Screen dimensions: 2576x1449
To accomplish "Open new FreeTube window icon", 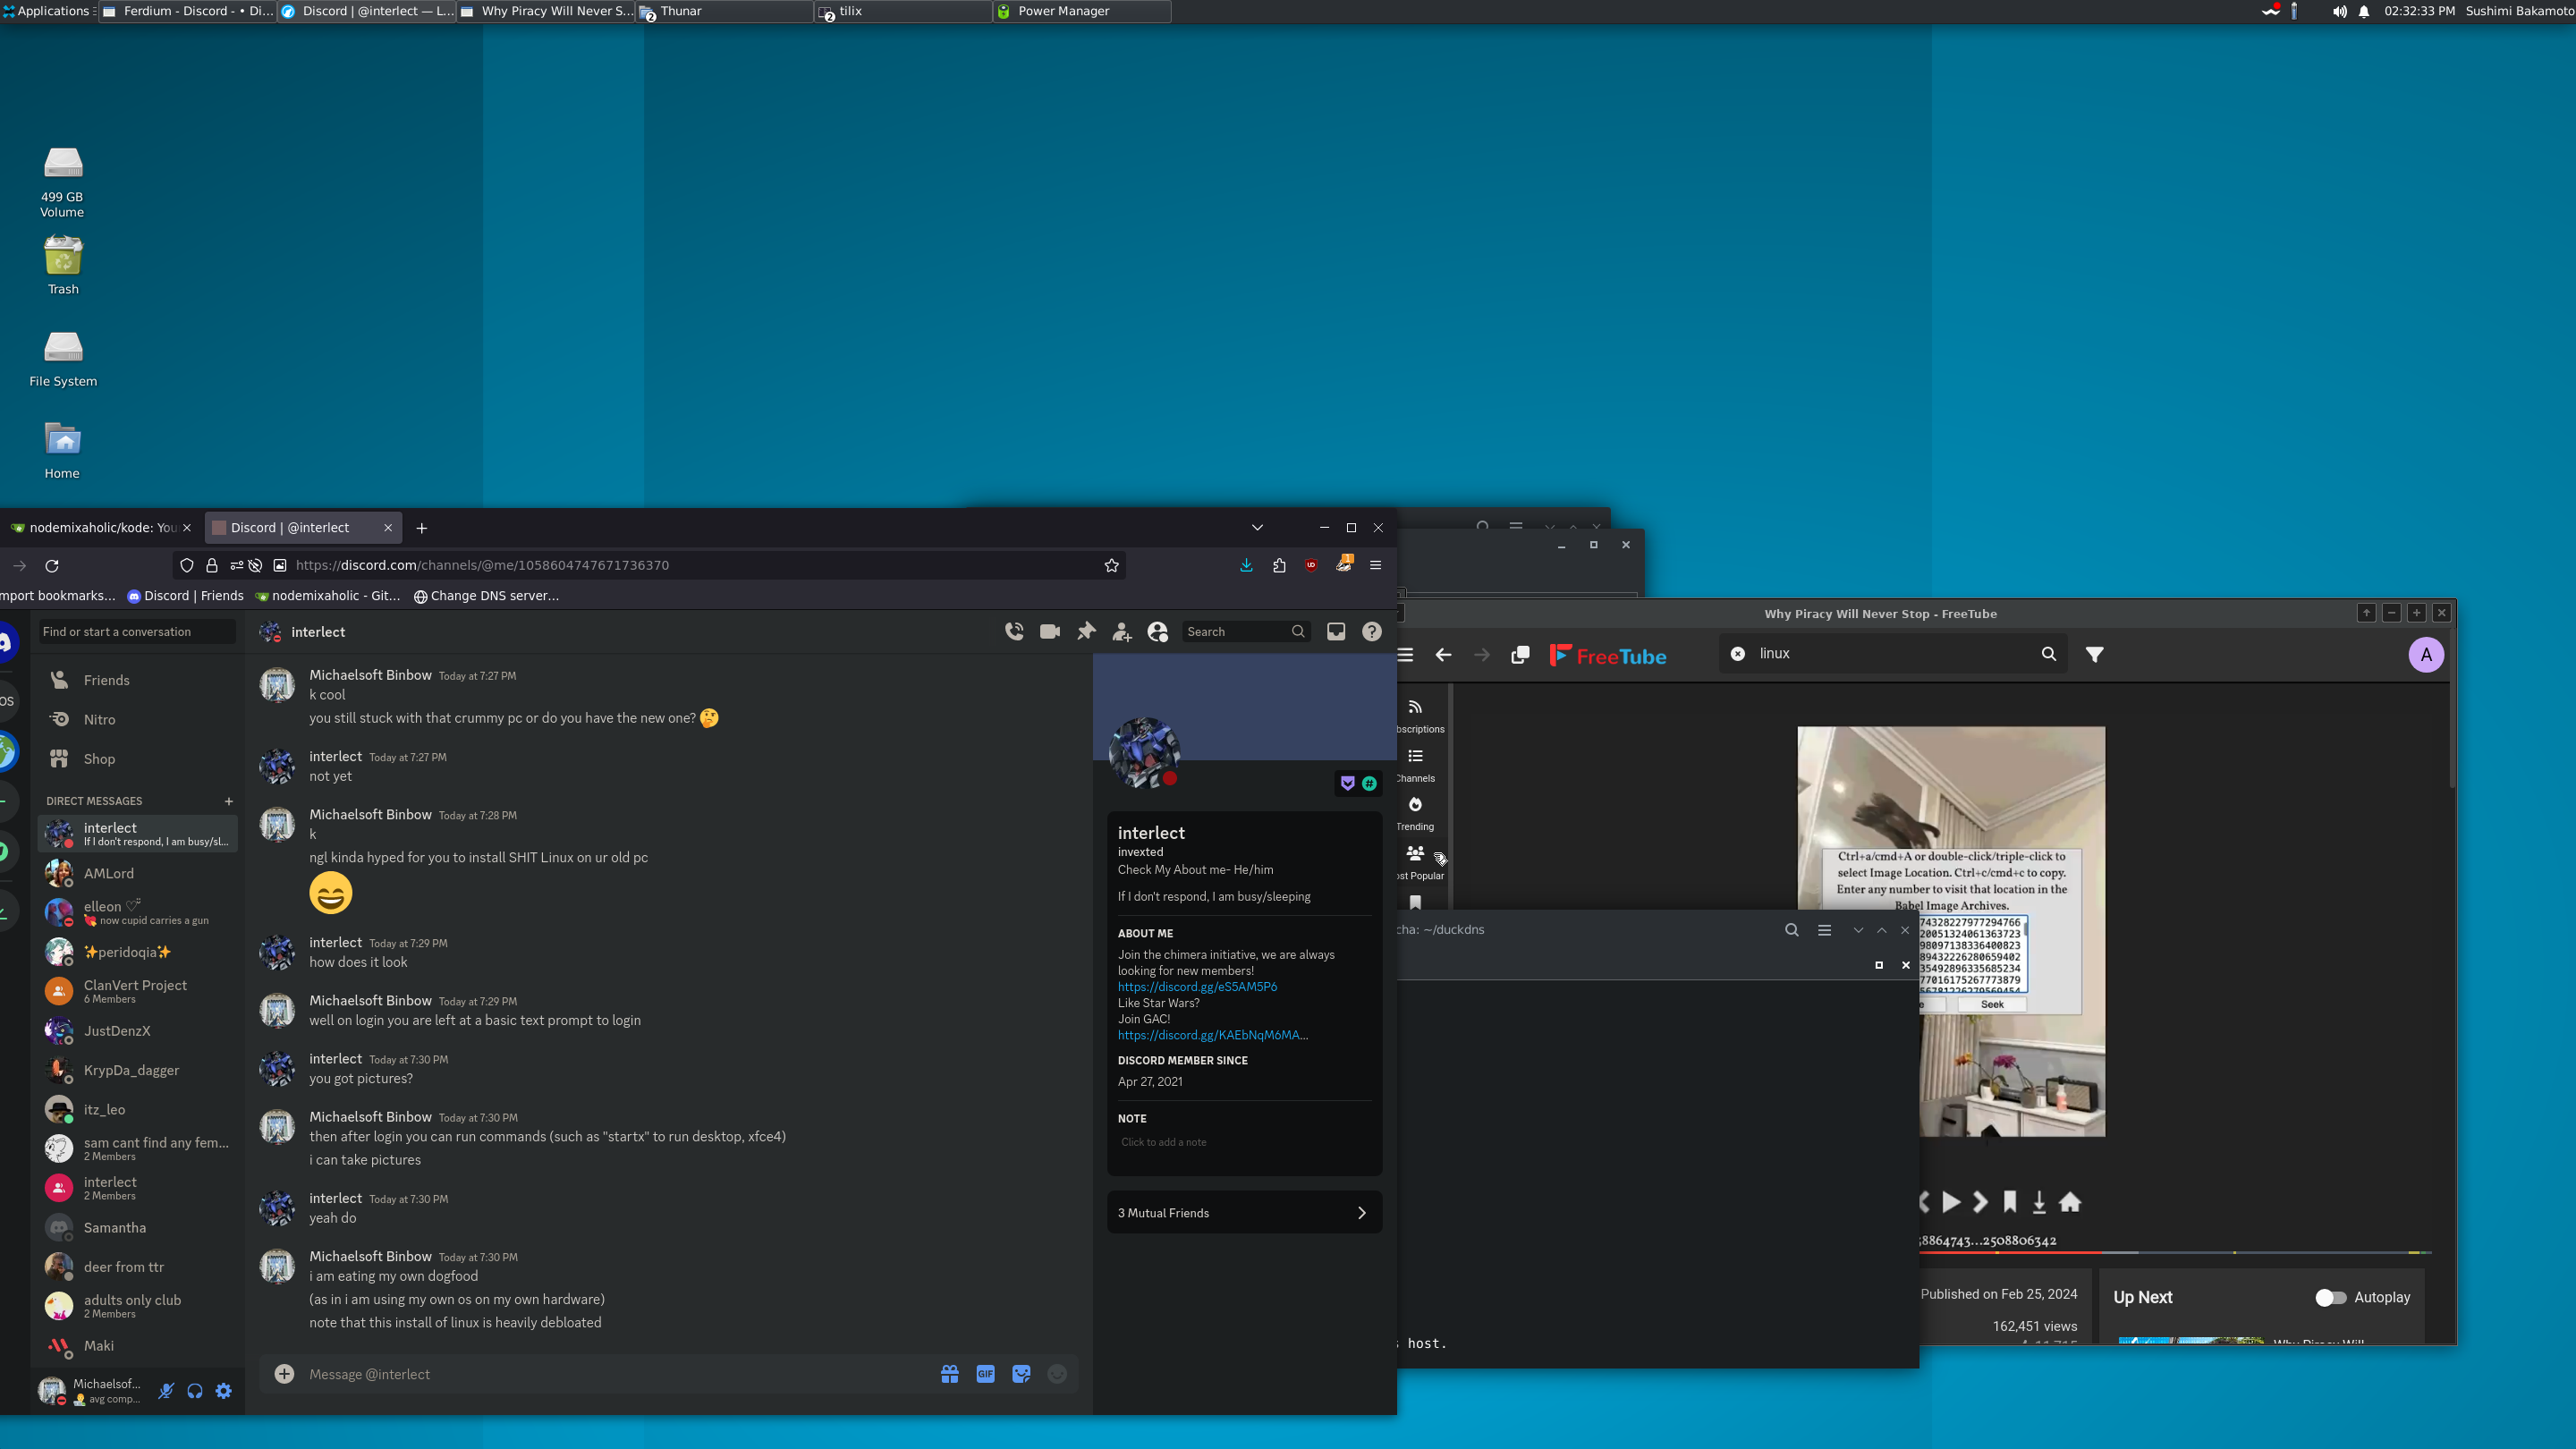I will (1520, 655).
